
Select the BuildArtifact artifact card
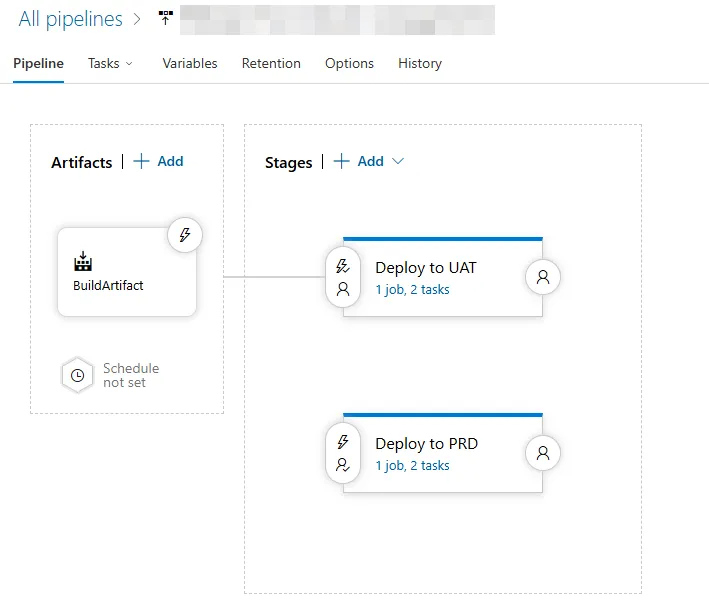tap(127, 272)
